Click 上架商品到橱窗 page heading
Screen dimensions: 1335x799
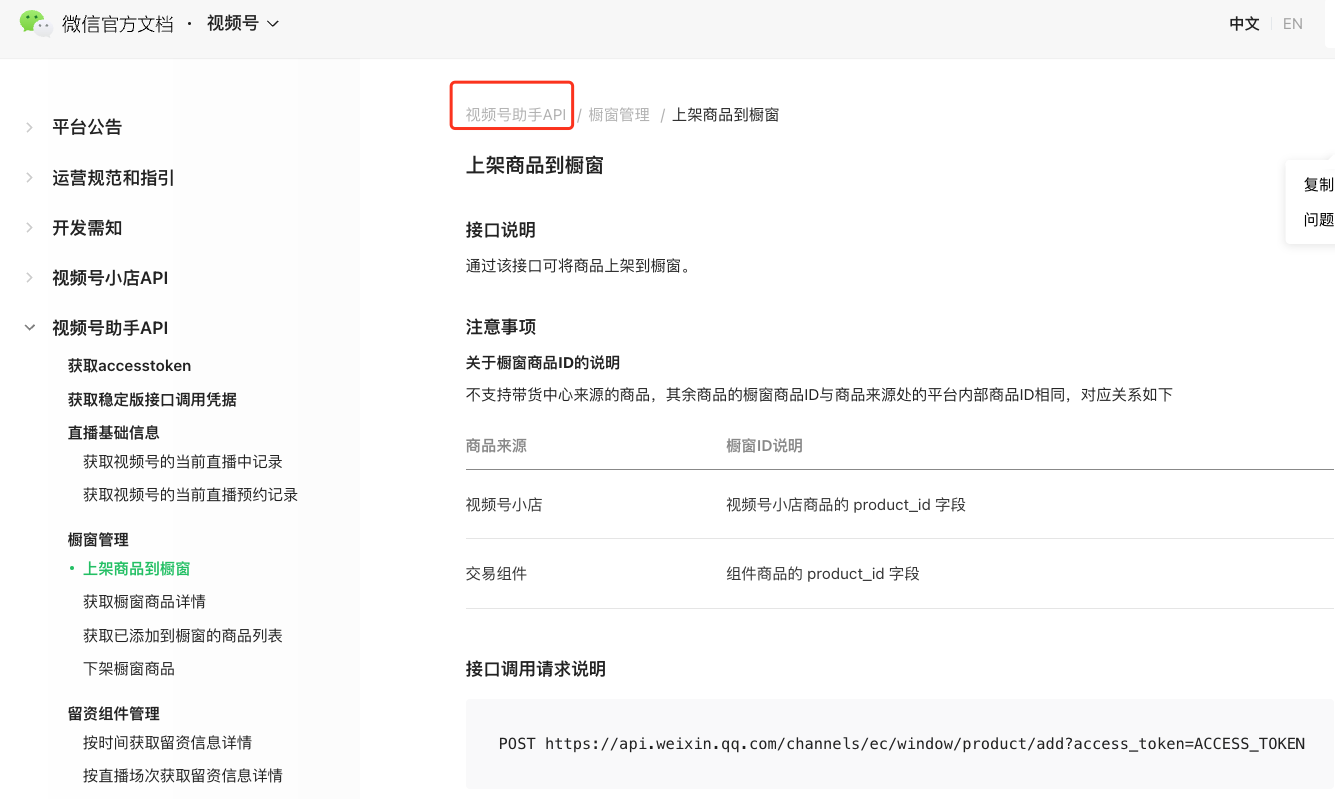(x=535, y=166)
